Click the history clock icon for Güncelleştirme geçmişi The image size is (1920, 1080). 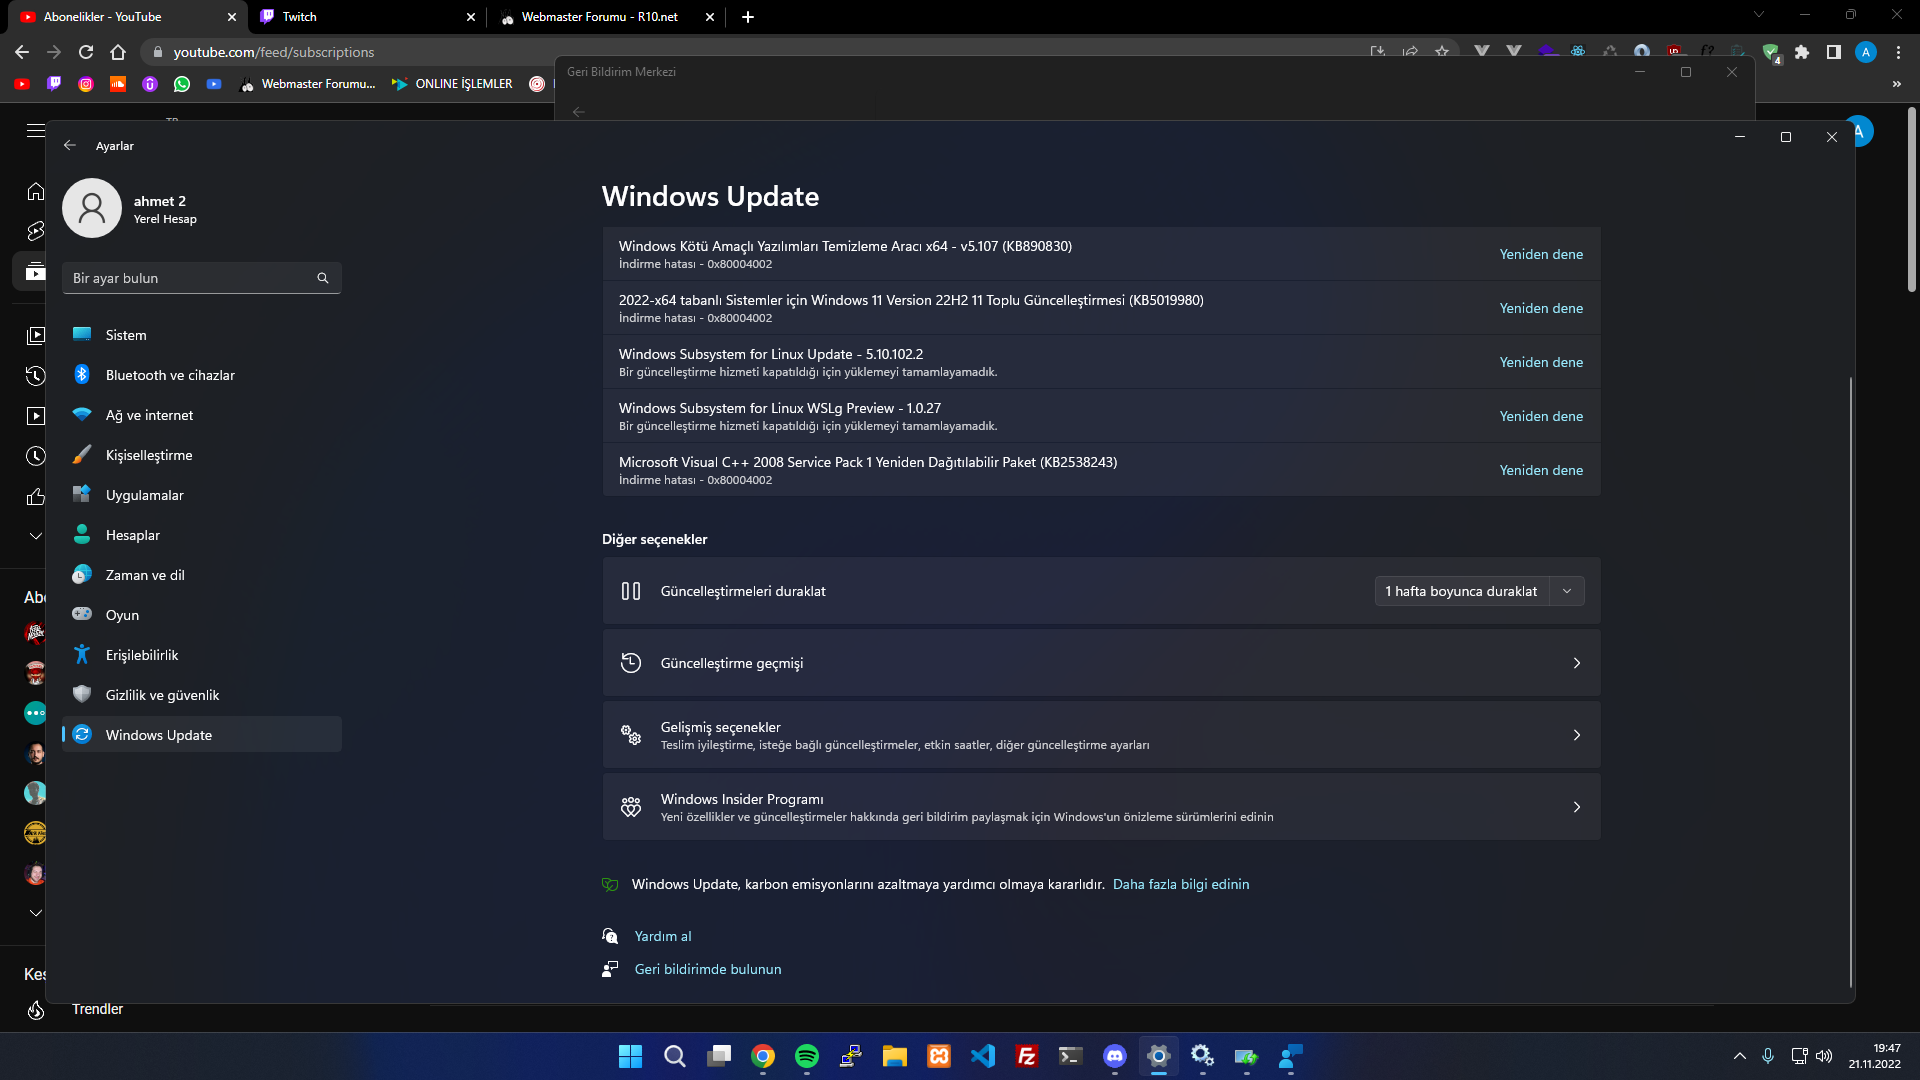pos(631,663)
